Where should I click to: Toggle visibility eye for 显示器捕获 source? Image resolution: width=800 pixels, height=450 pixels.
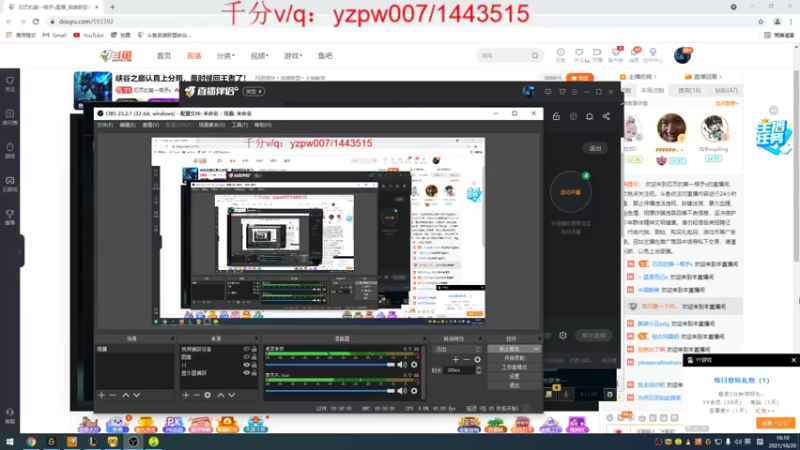point(246,373)
